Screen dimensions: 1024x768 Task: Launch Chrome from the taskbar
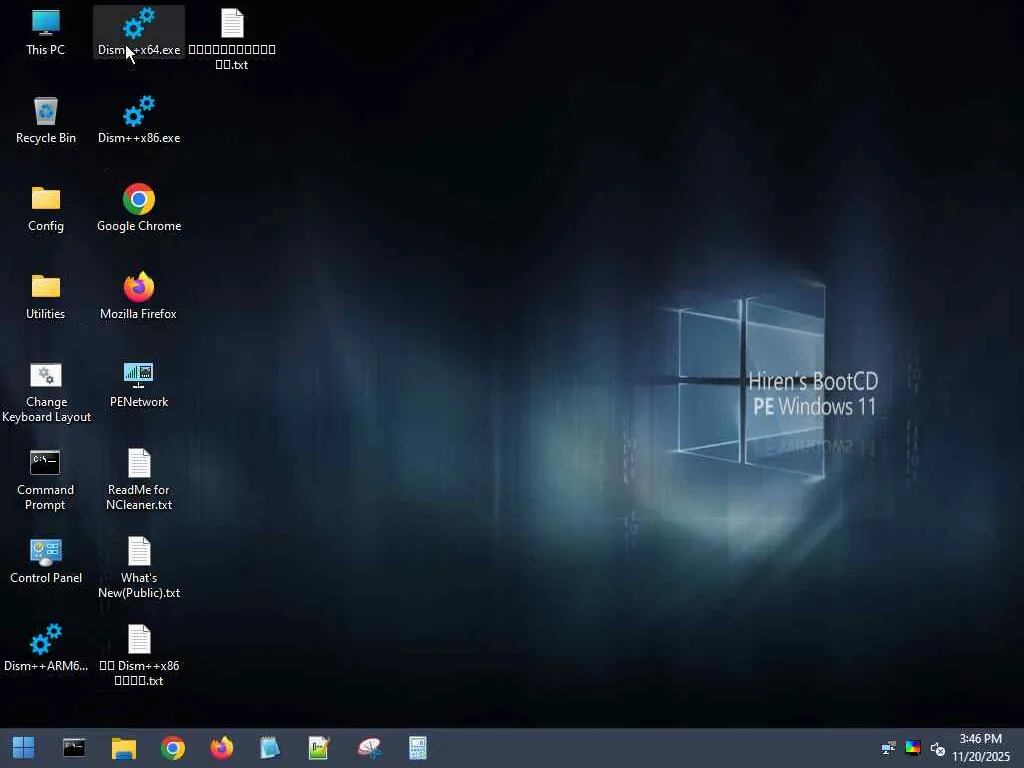(x=172, y=748)
